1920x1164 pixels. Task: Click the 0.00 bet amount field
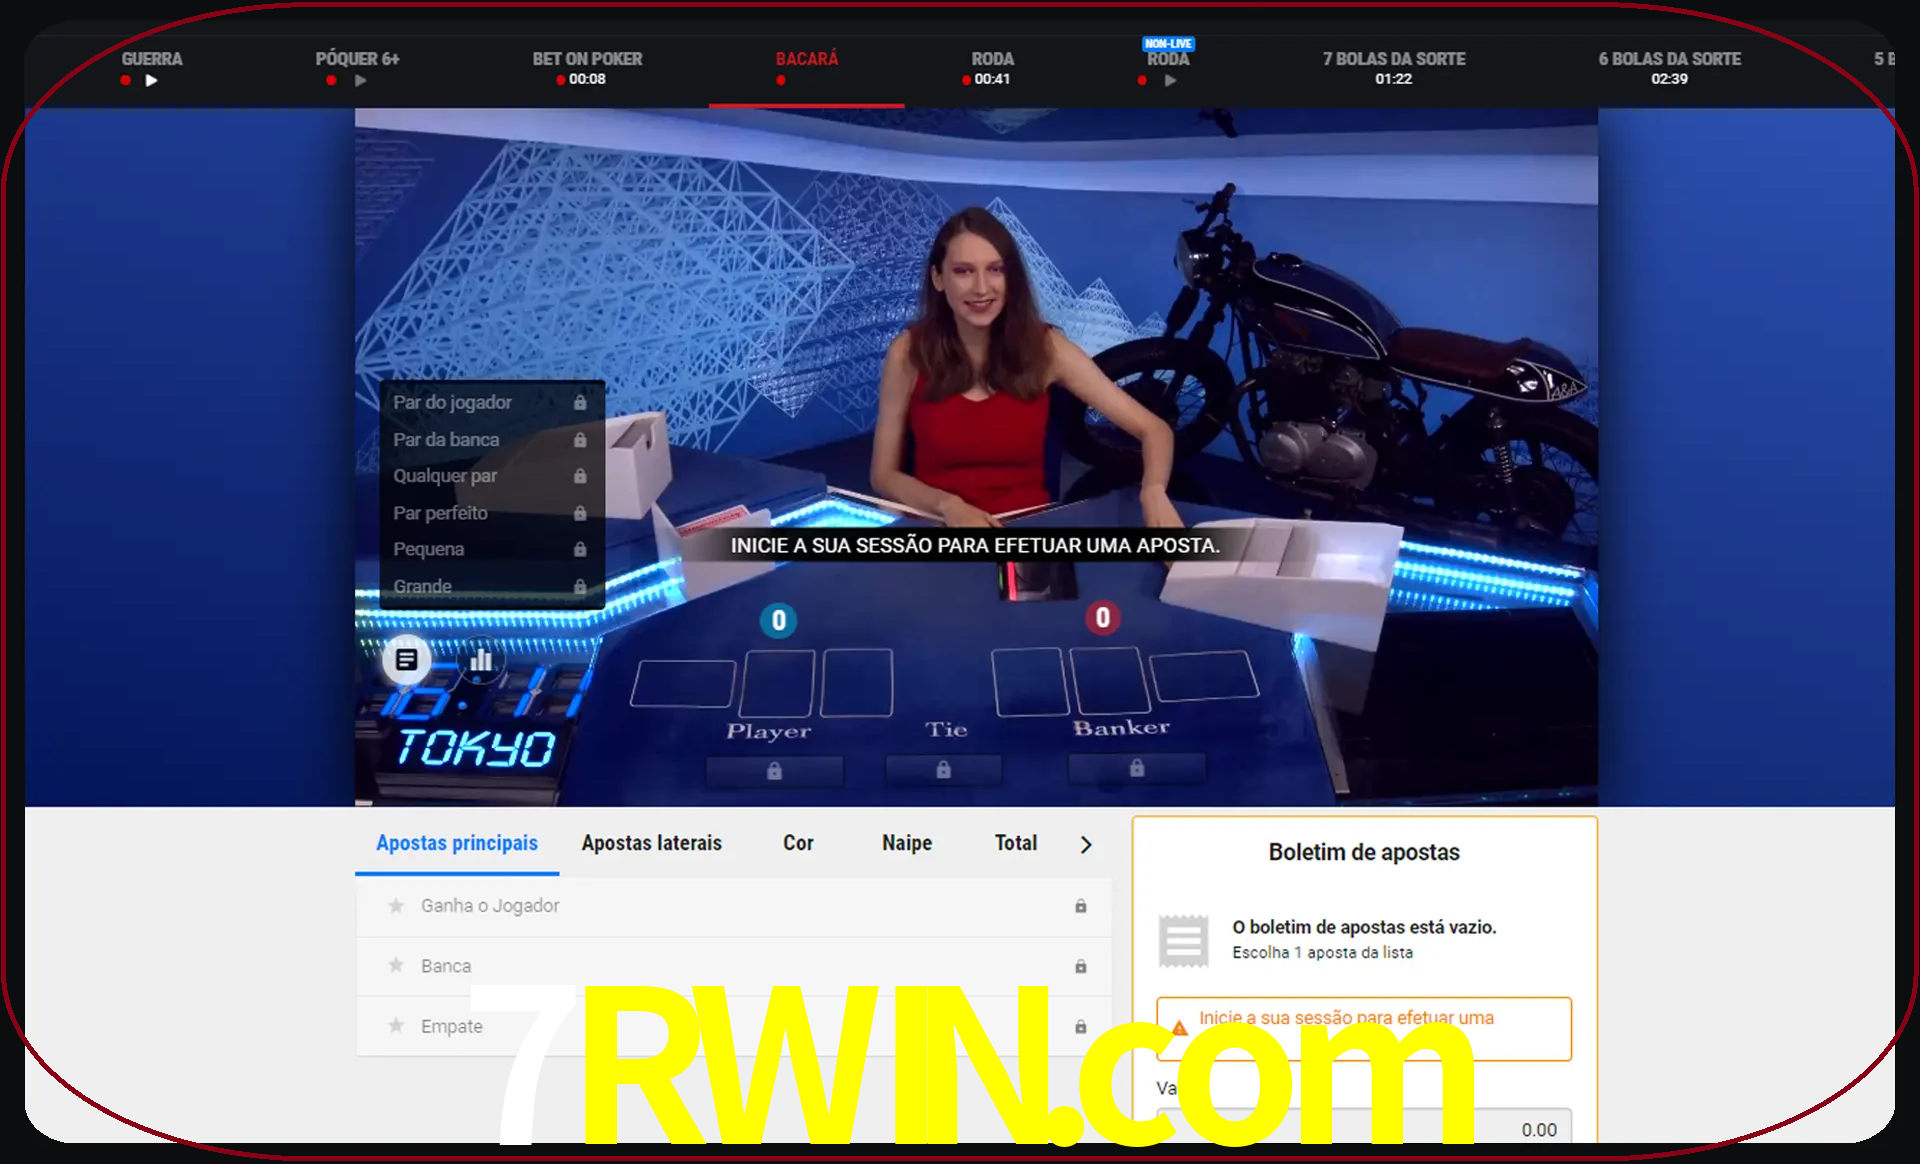pos(1364,1128)
